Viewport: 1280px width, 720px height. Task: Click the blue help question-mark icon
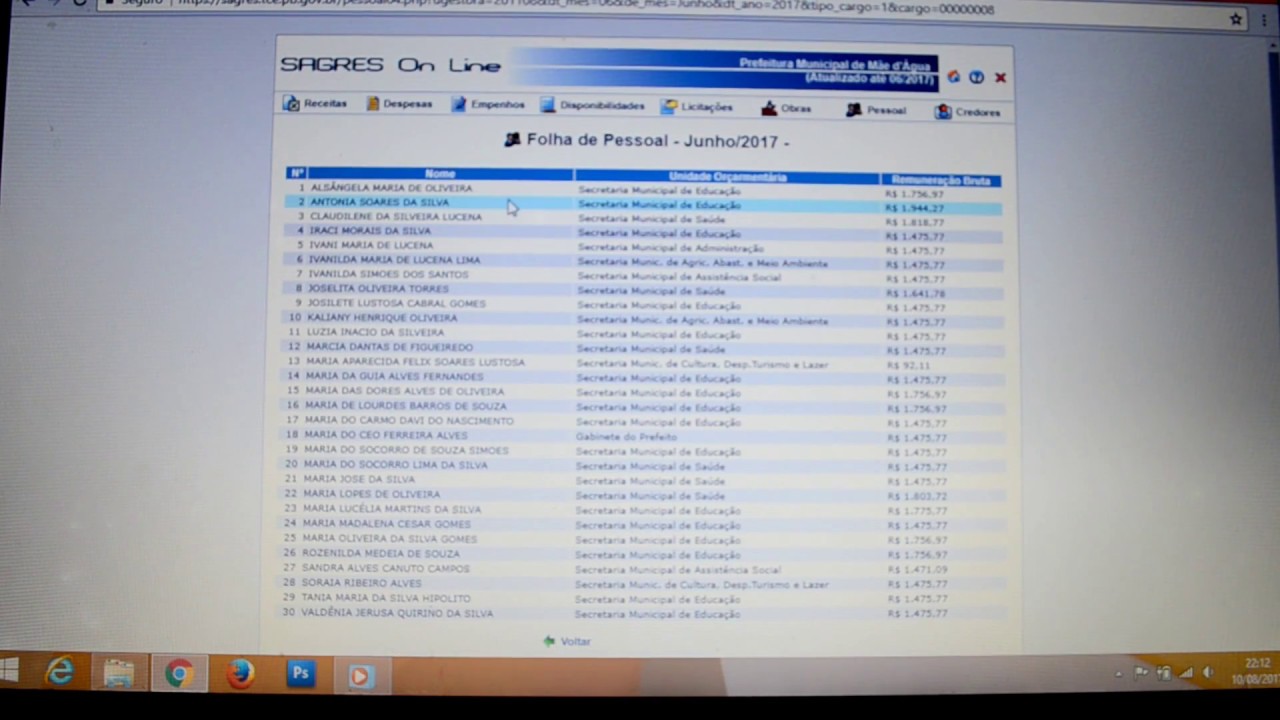(x=977, y=77)
